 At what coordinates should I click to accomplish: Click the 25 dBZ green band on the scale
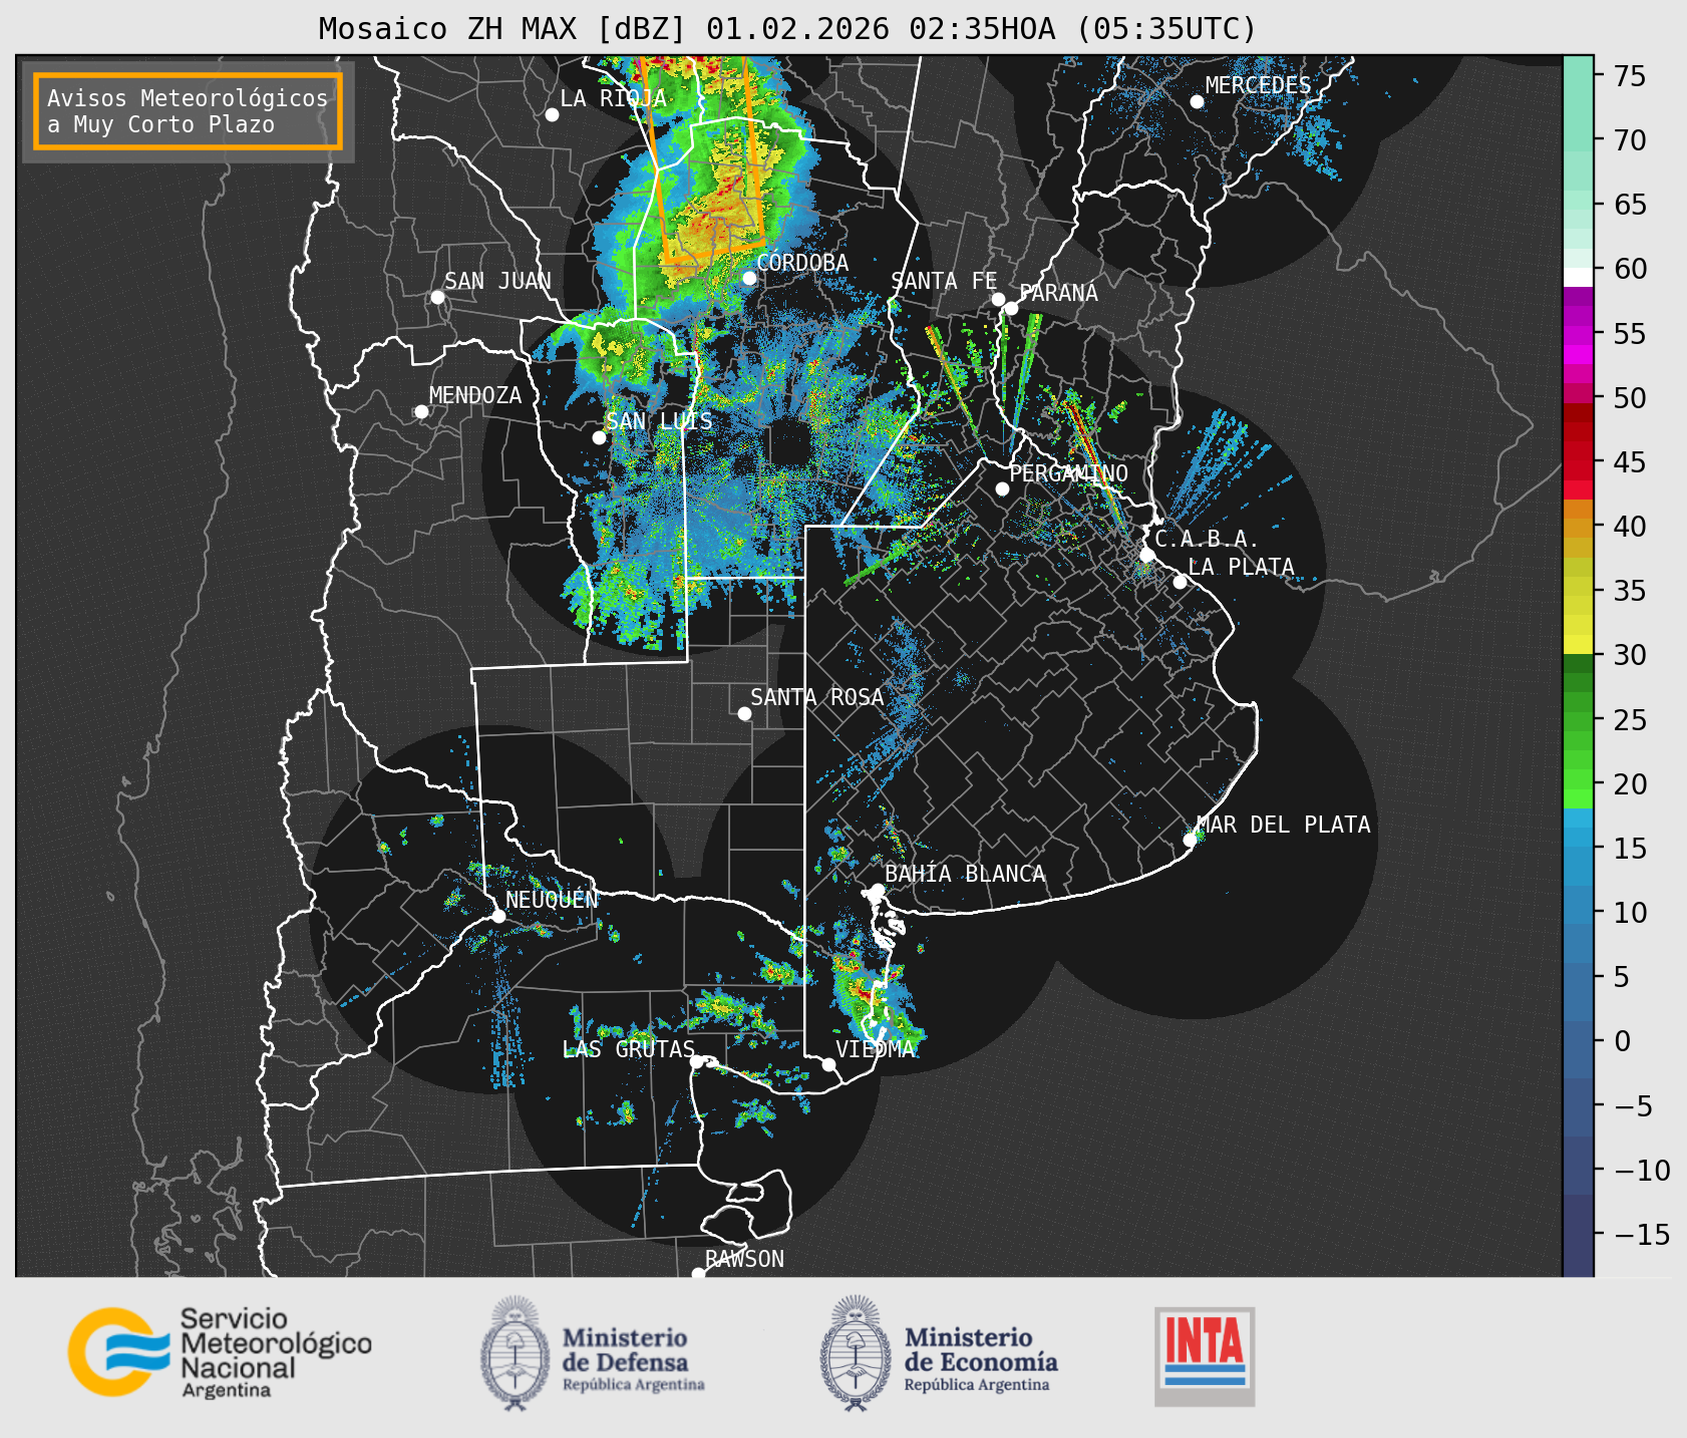pyautogui.click(x=1578, y=720)
